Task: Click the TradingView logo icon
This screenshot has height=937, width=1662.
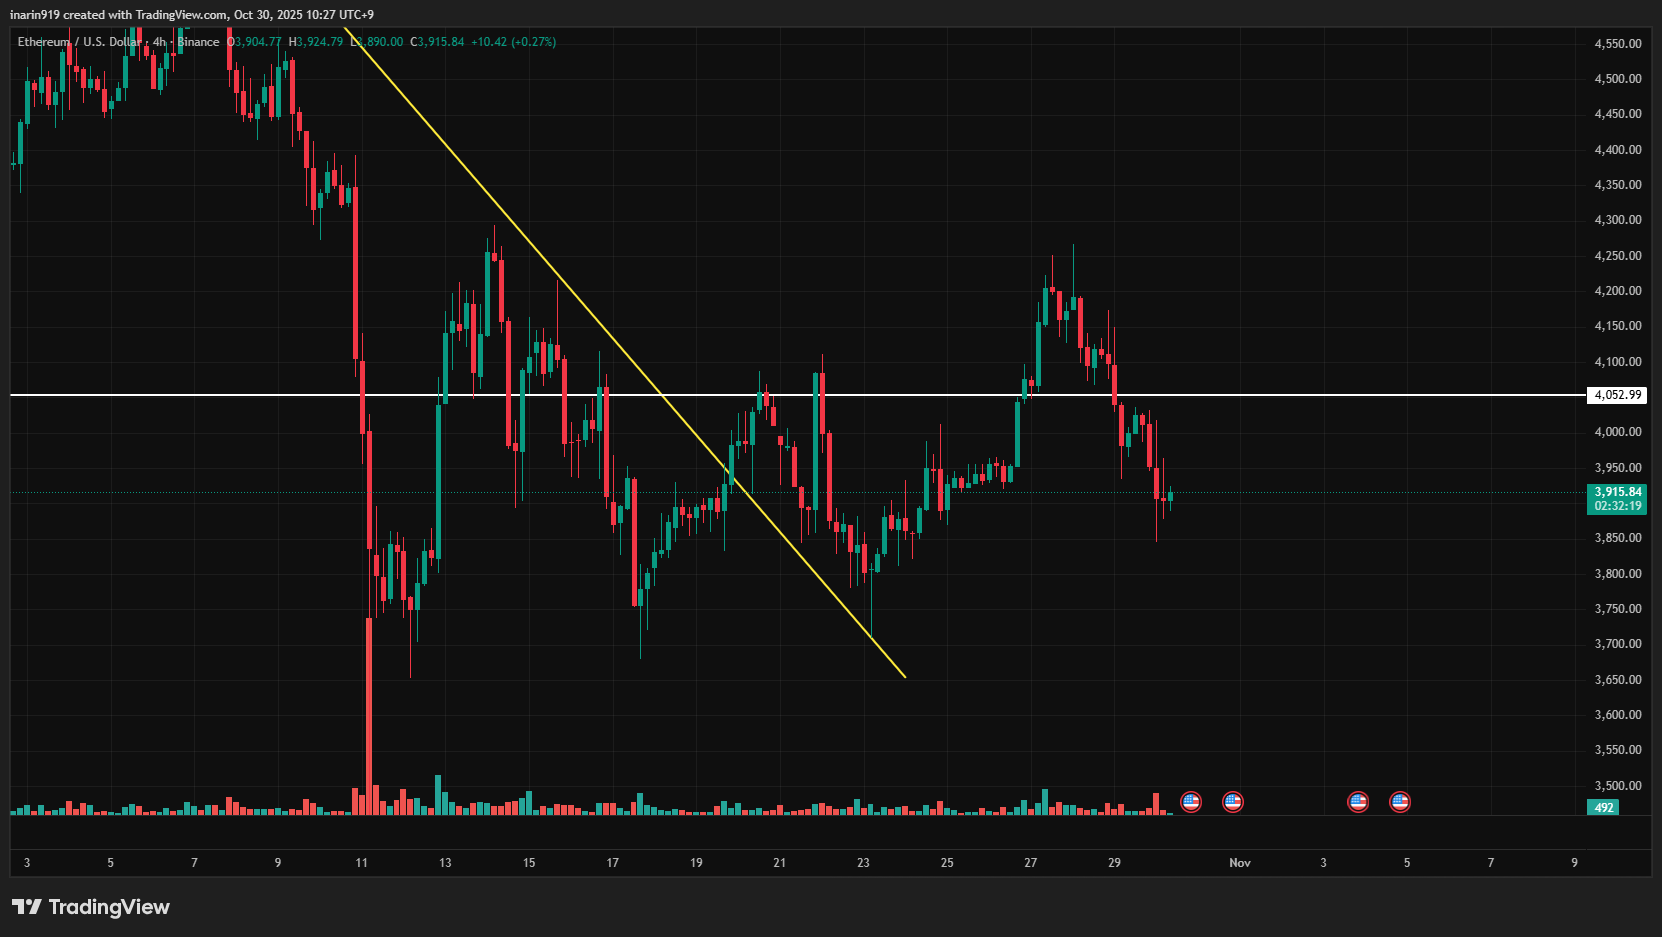Action: (27, 907)
